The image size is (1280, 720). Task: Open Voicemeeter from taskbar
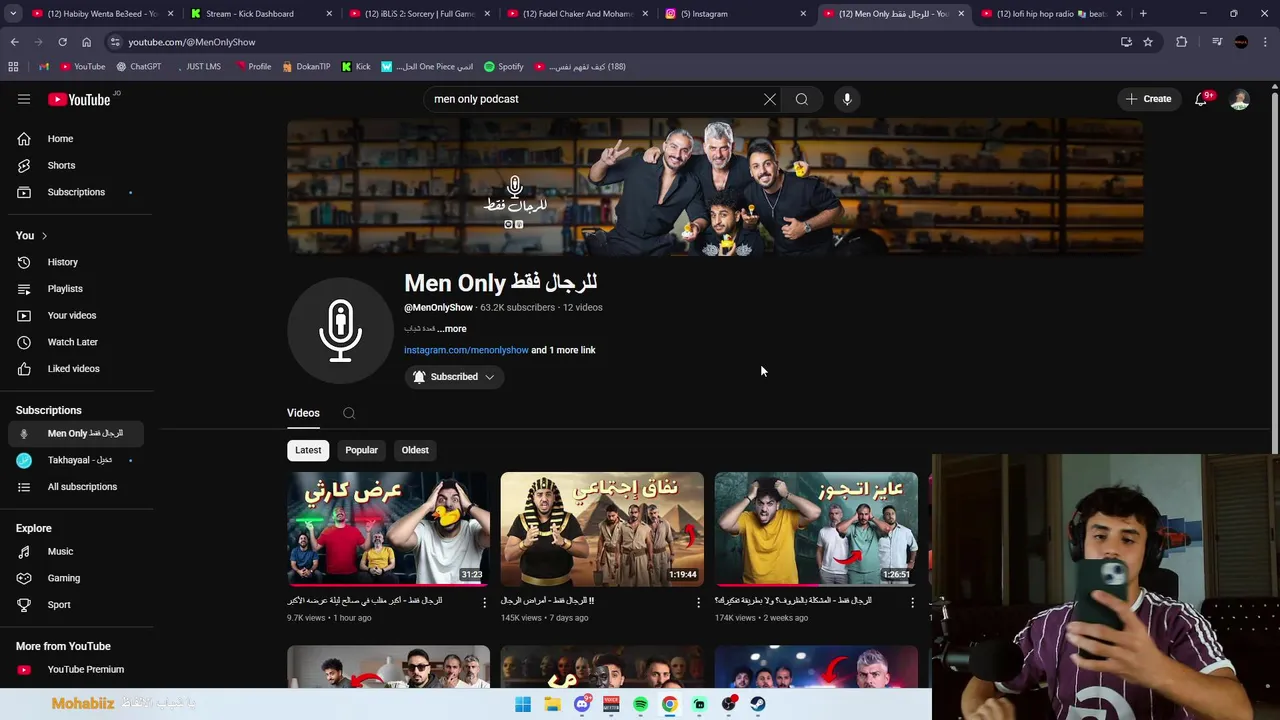click(611, 704)
